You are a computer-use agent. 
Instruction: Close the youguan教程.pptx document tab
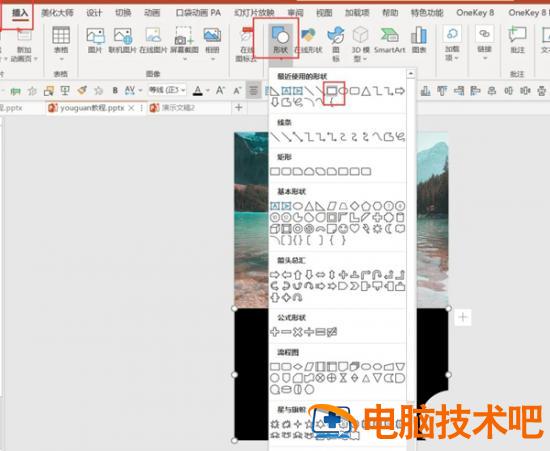[131, 108]
